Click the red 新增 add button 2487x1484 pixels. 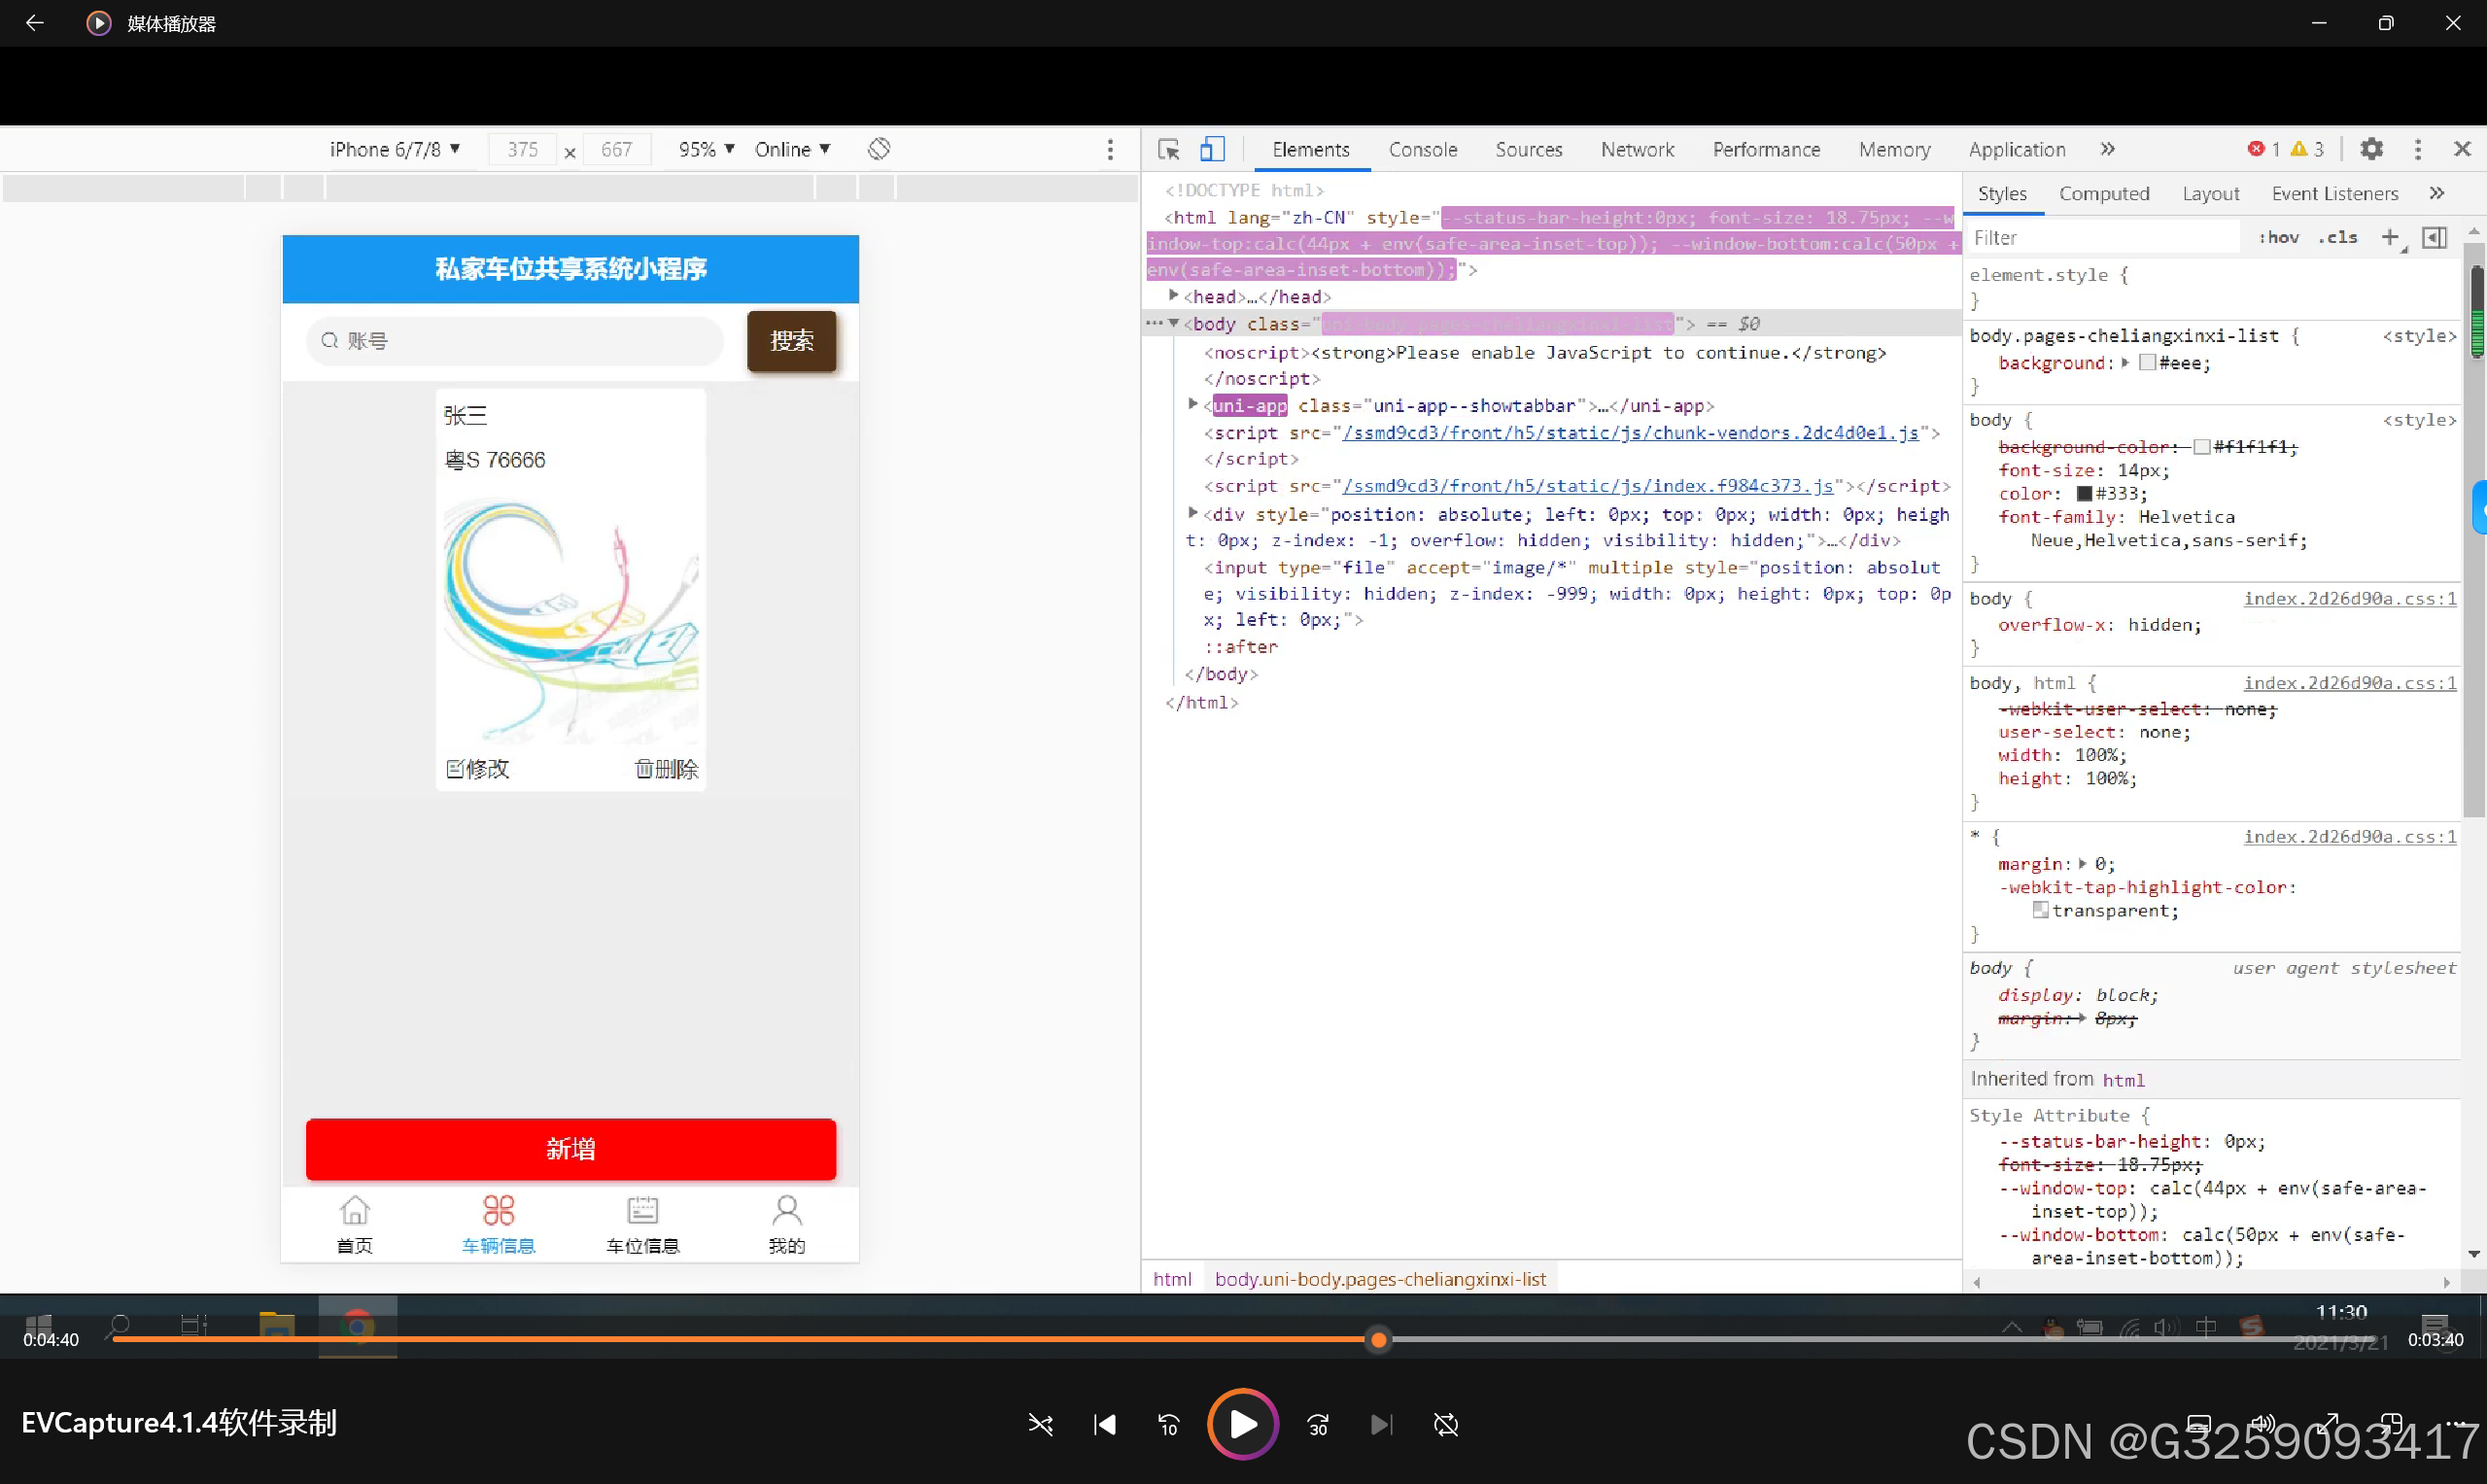click(570, 1149)
